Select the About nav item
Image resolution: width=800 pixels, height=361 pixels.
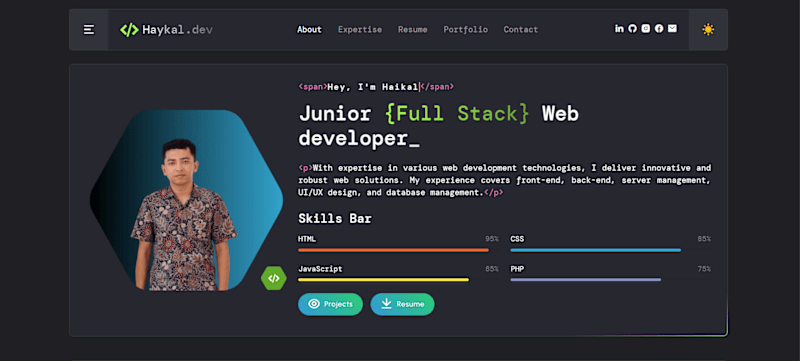point(309,30)
